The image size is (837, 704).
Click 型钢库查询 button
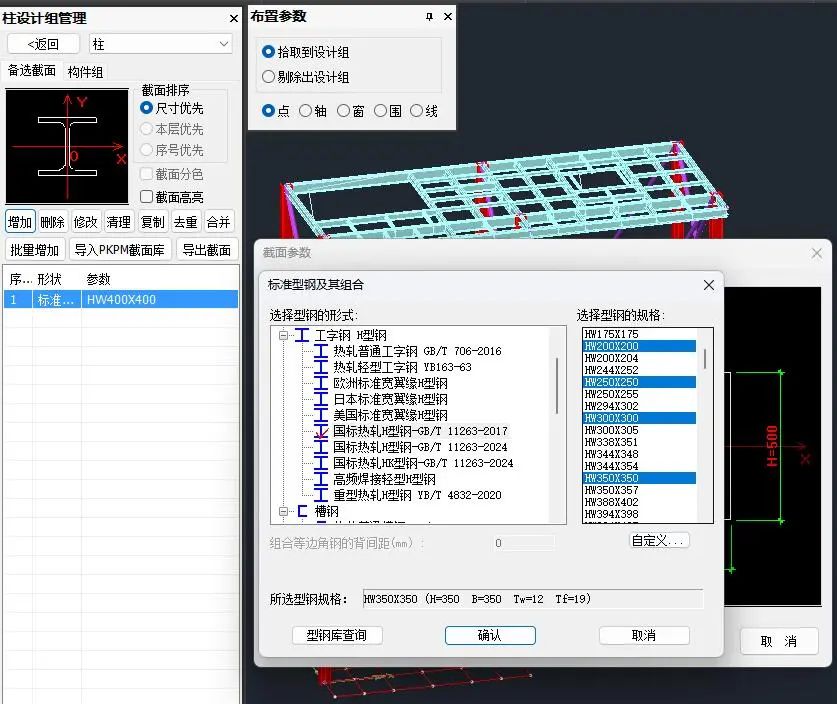(x=337, y=635)
